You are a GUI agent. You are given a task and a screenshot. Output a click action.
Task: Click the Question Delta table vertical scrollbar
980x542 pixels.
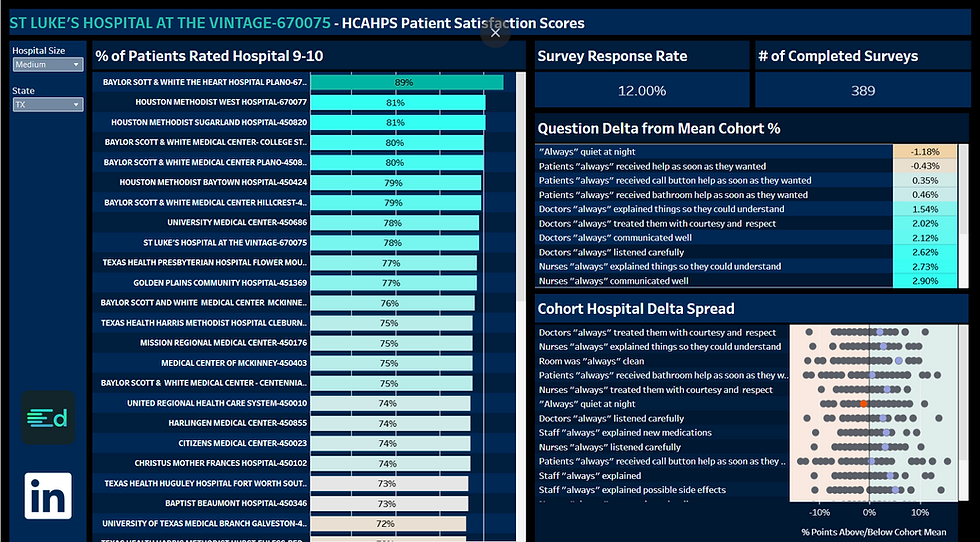click(x=962, y=188)
